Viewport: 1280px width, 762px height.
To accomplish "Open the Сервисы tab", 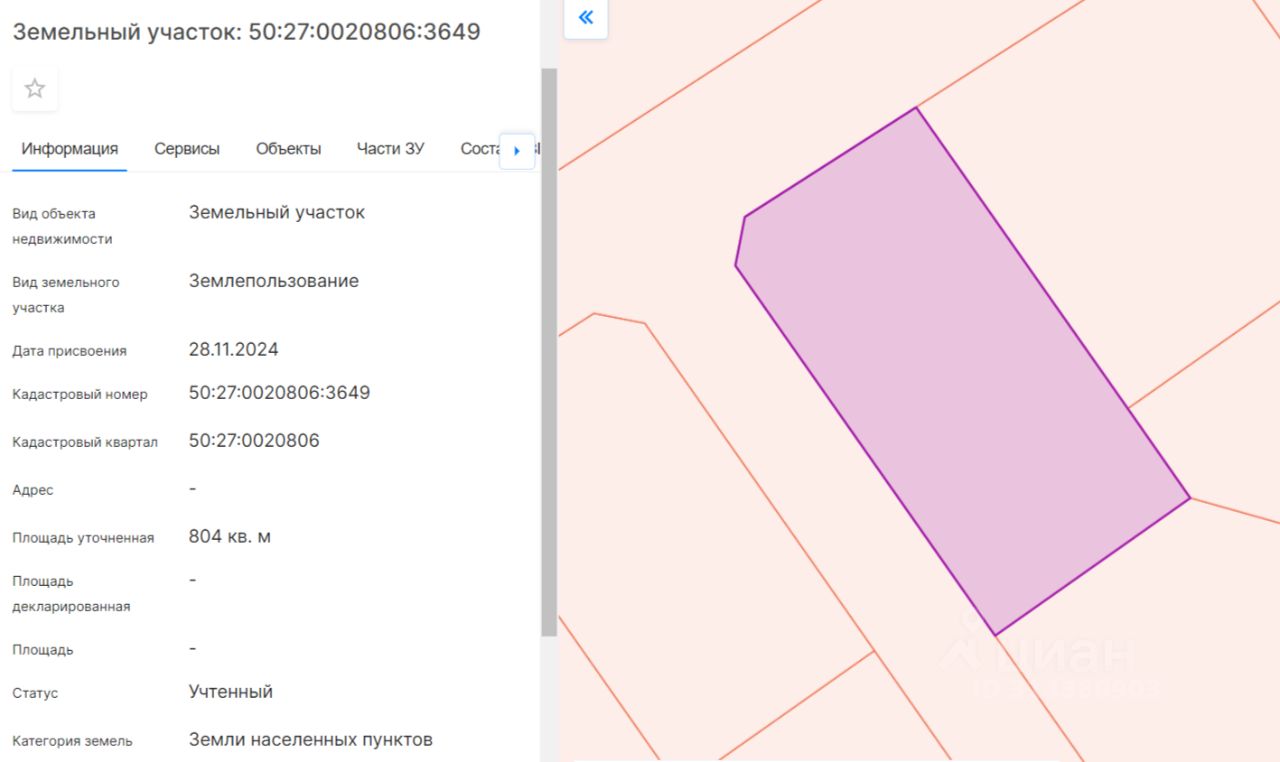I will pyautogui.click(x=187, y=149).
